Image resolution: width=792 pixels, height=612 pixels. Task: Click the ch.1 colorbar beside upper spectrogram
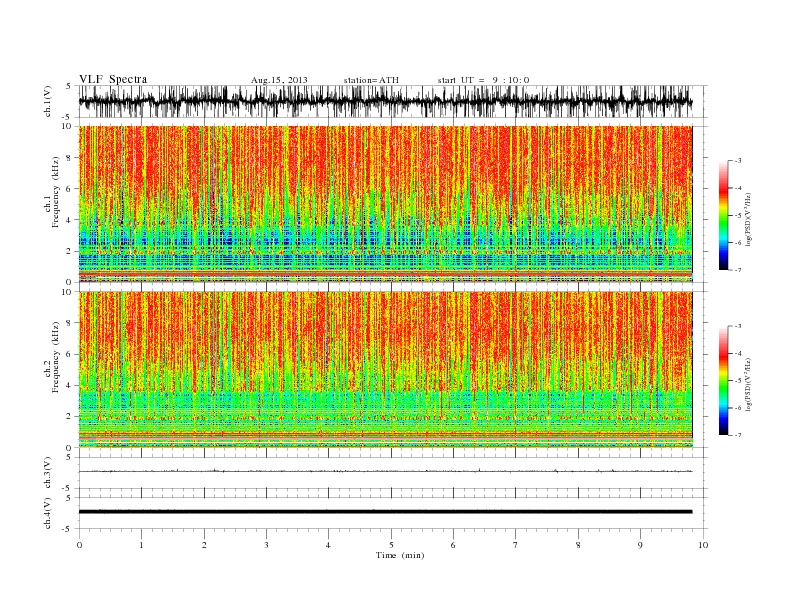coord(723,216)
